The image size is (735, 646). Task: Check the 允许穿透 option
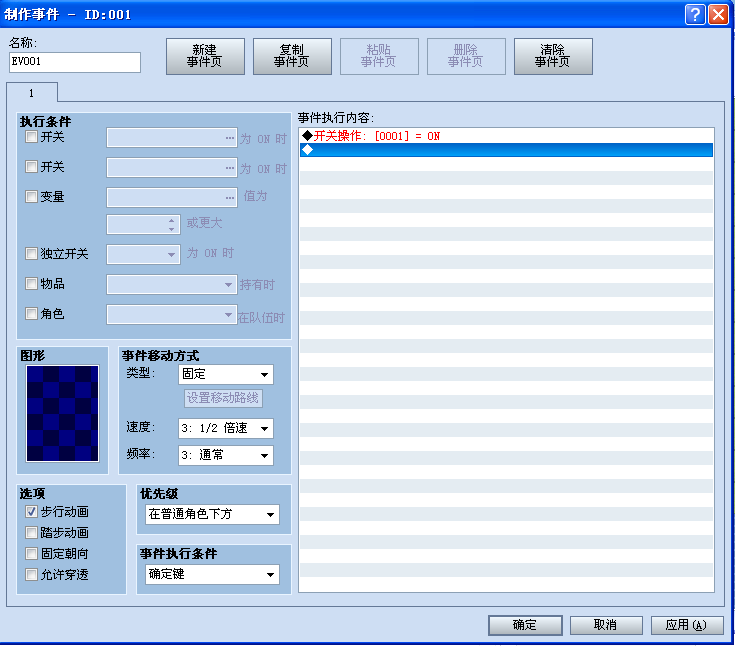pos(31,574)
